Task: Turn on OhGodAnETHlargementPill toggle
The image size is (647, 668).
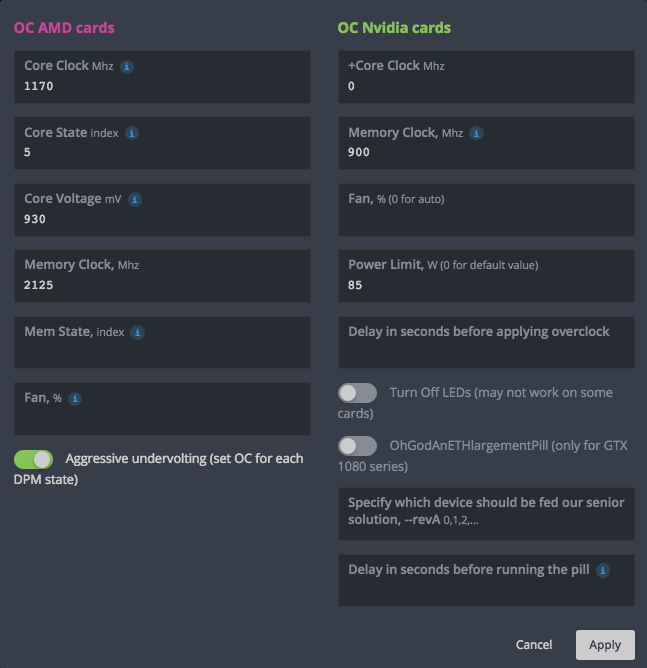Action: click(x=357, y=446)
